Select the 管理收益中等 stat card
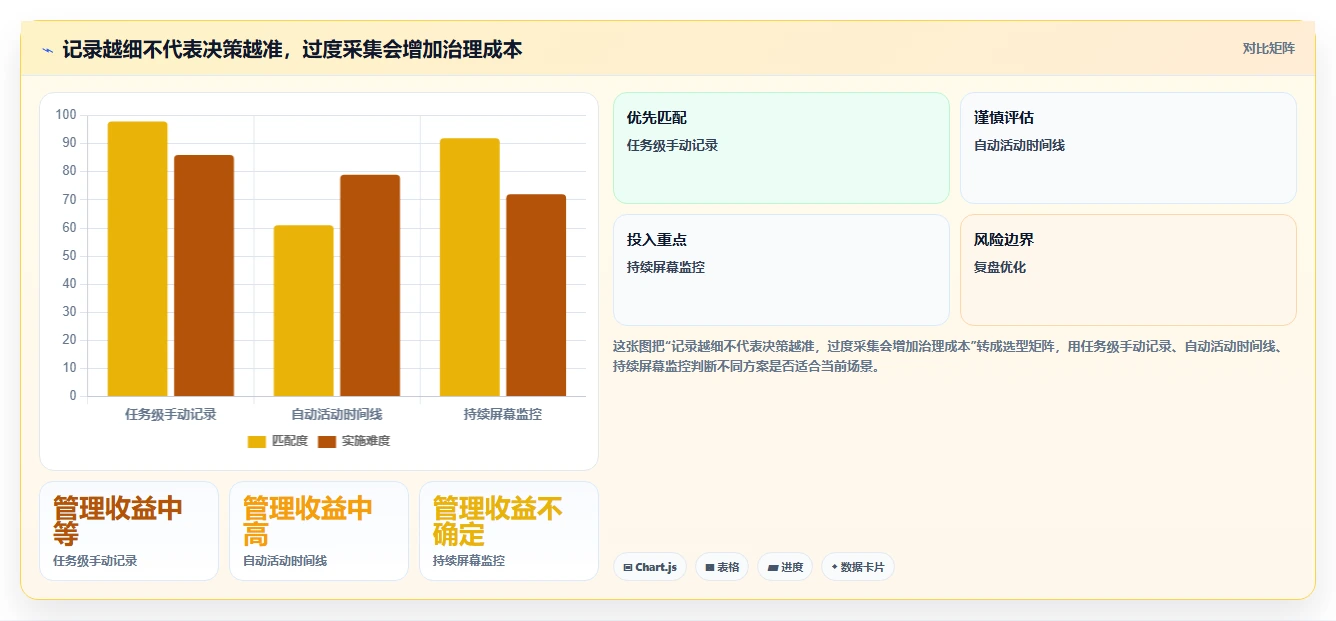Viewport: 1336px width, 621px height. [x=129, y=531]
